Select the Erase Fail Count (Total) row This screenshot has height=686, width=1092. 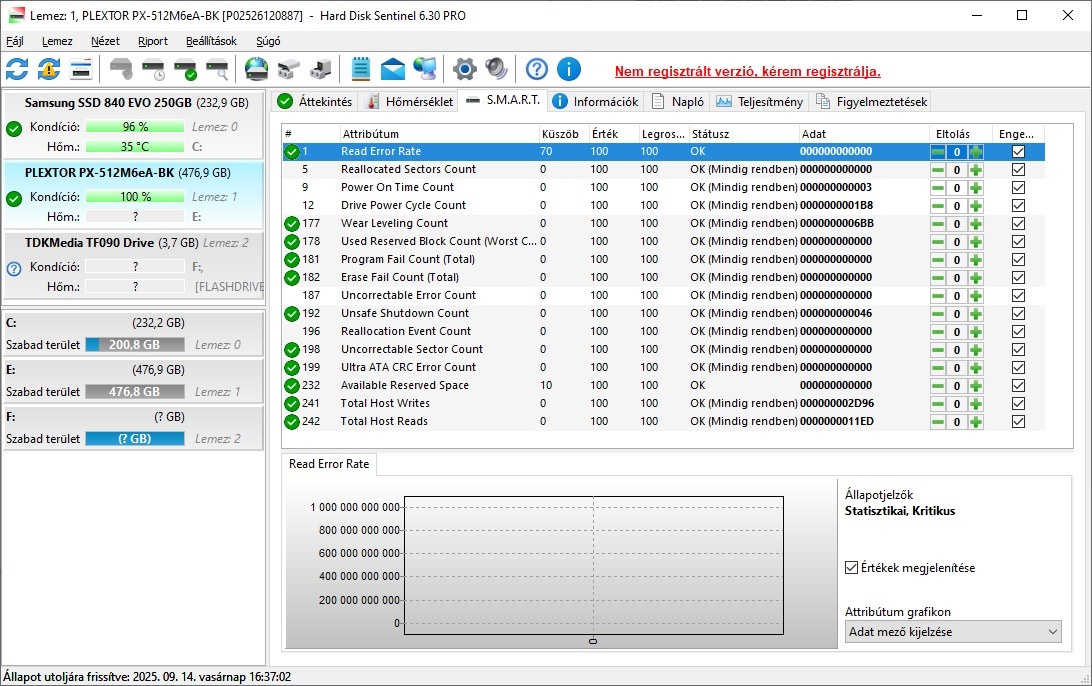pyautogui.click(x=663, y=277)
